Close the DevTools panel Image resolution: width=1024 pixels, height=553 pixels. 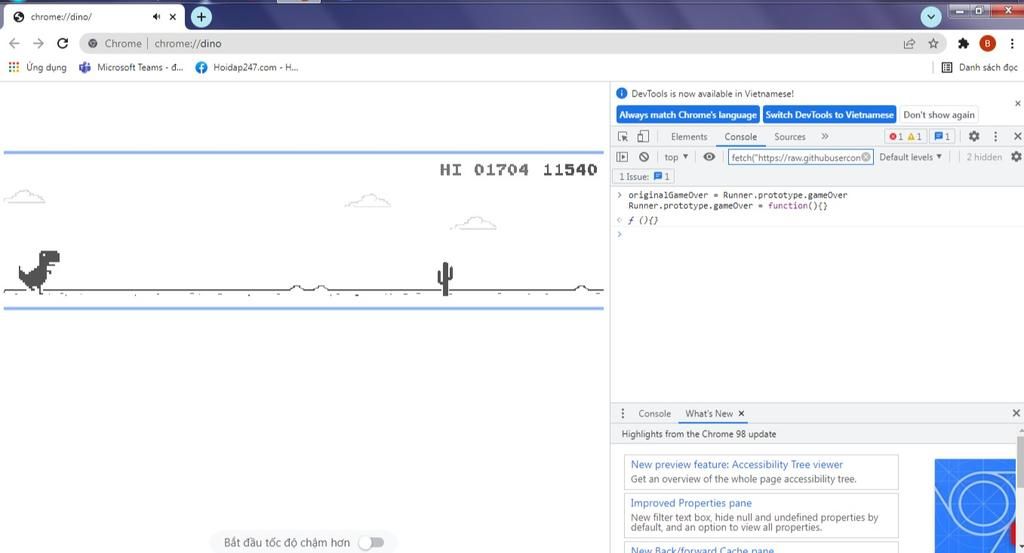tap(1017, 136)
